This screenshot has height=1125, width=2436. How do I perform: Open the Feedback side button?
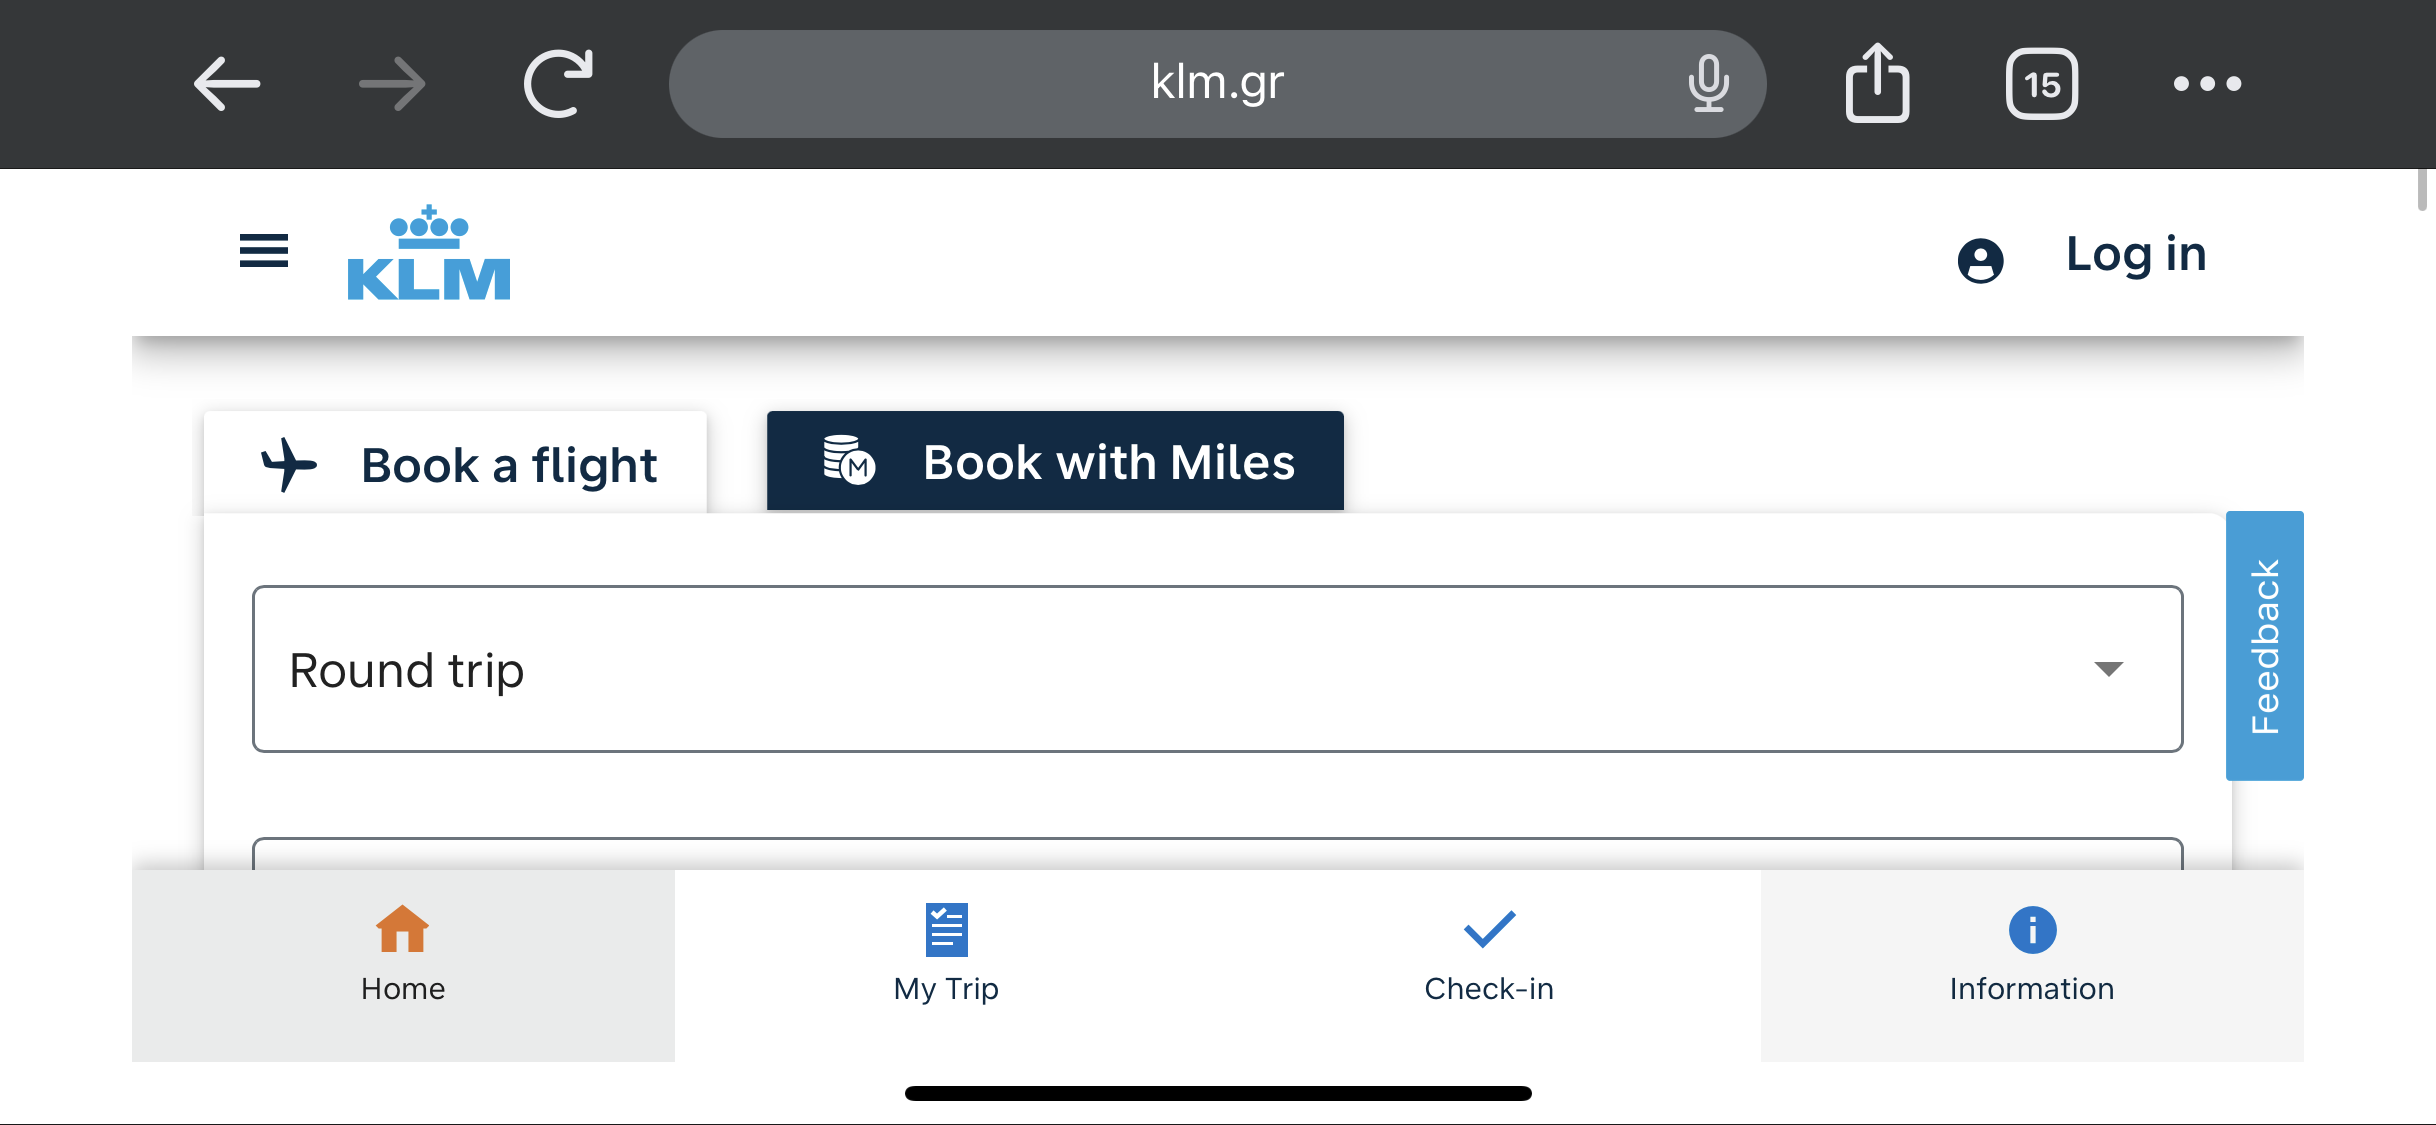pyautogui.click(x=2264, y=646)
